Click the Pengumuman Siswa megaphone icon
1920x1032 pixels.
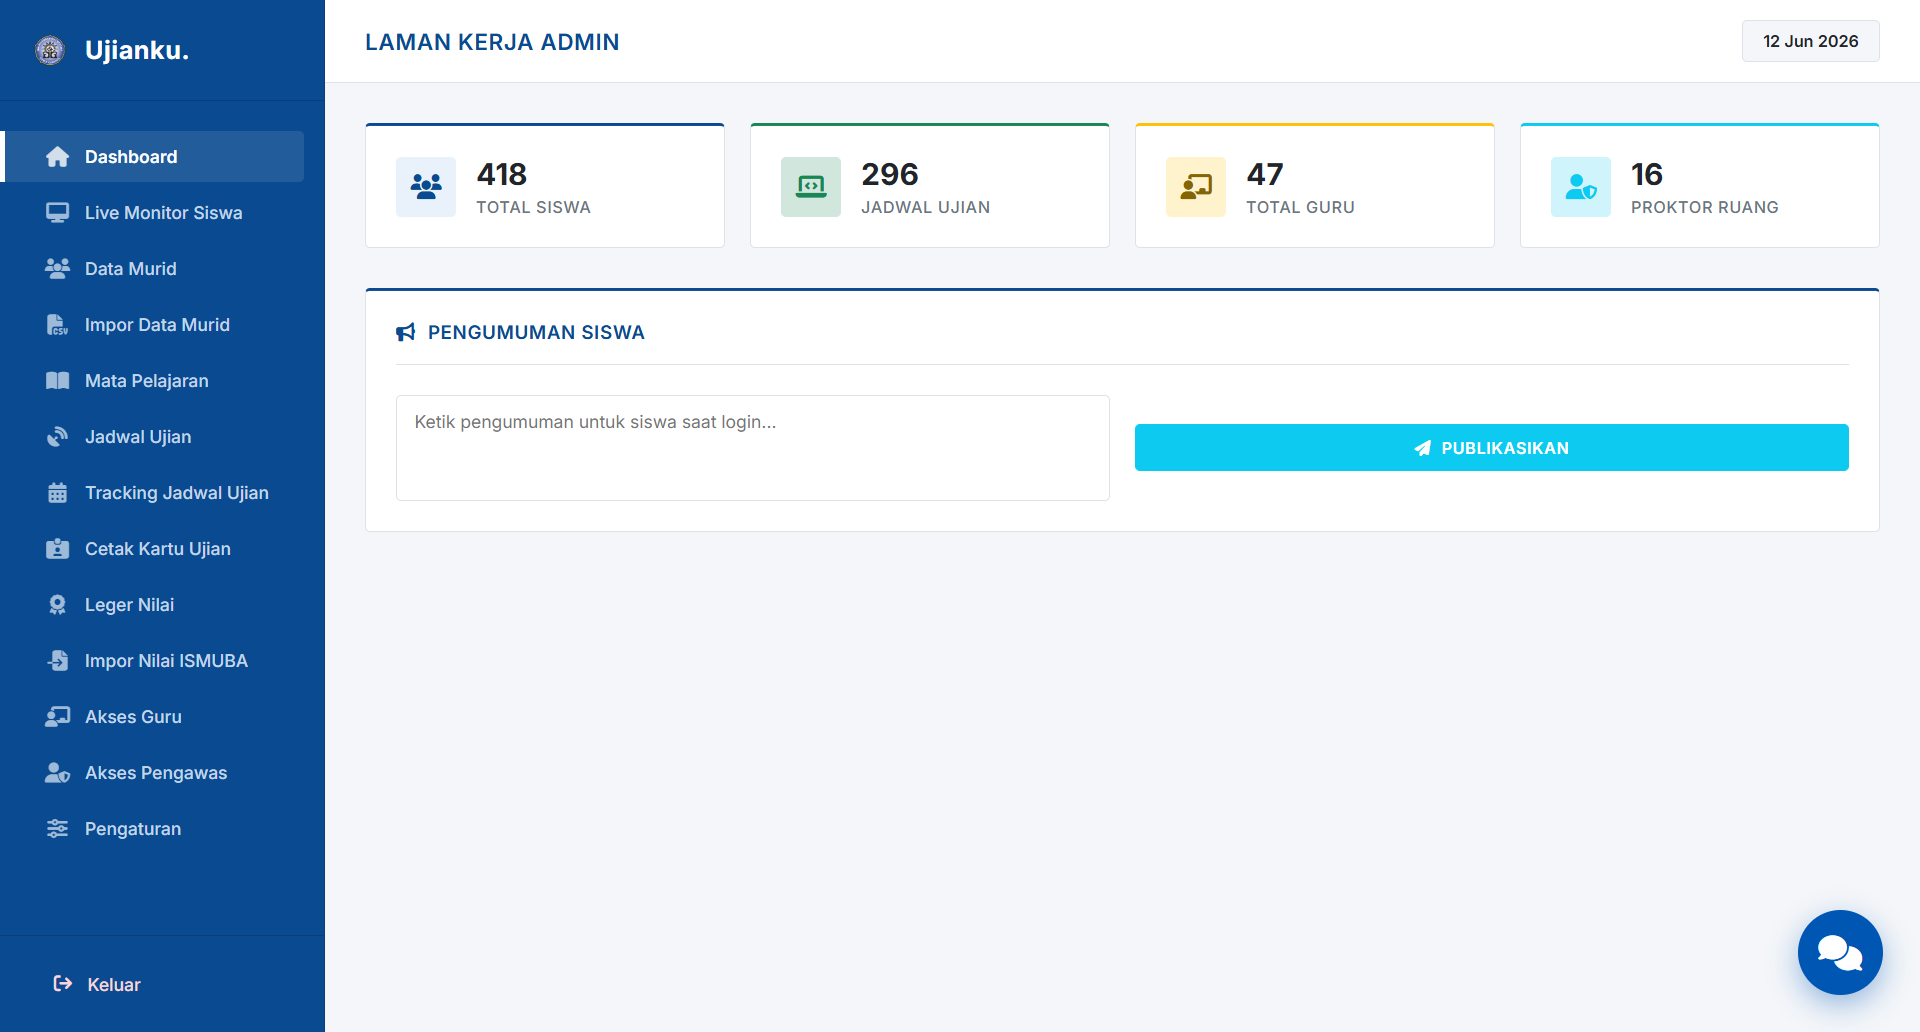click(406, 332)
